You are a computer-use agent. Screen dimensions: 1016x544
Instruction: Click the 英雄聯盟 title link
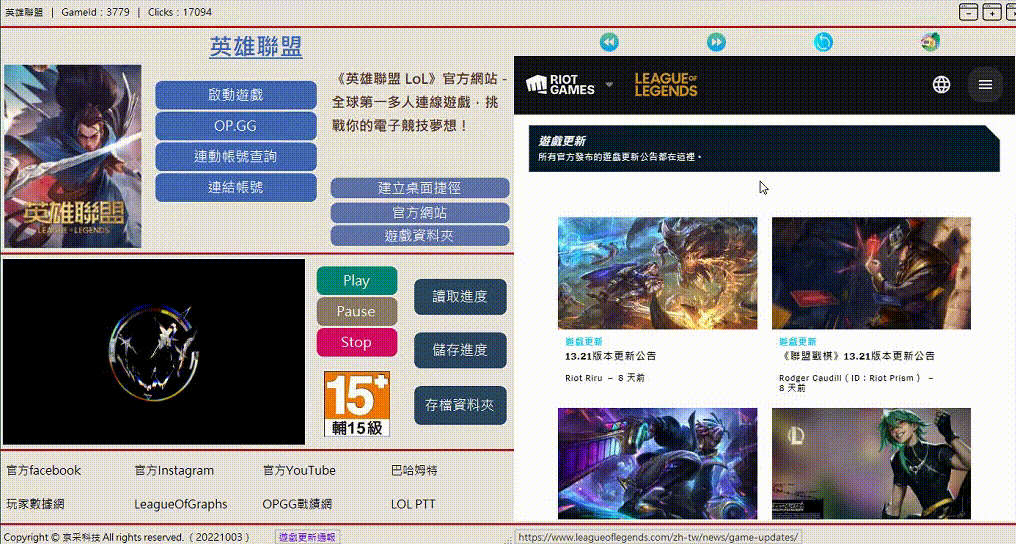coord(255,47)
